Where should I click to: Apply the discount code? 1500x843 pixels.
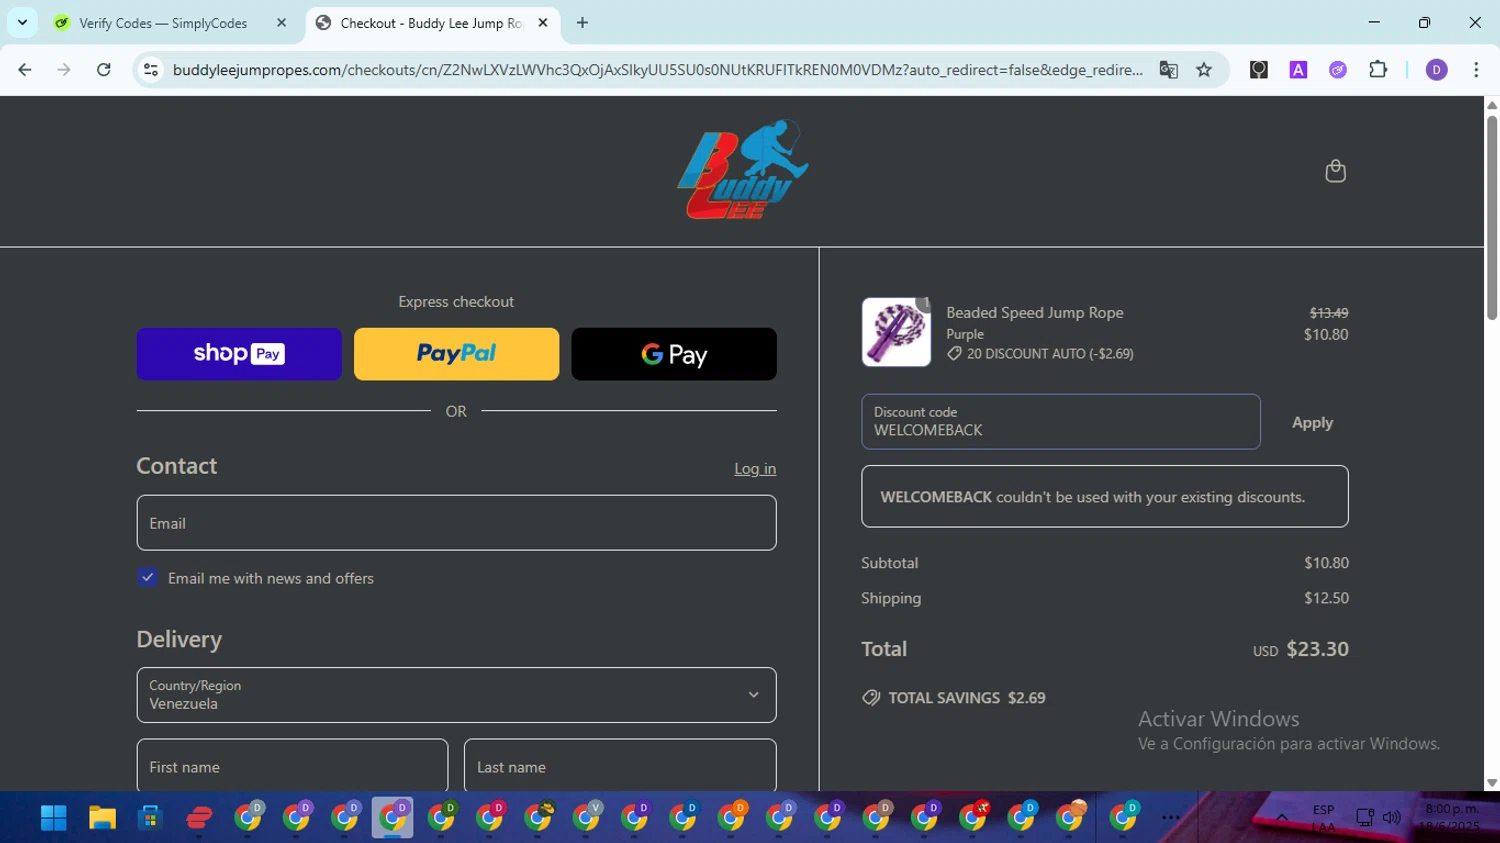[x=1312, y=423]
